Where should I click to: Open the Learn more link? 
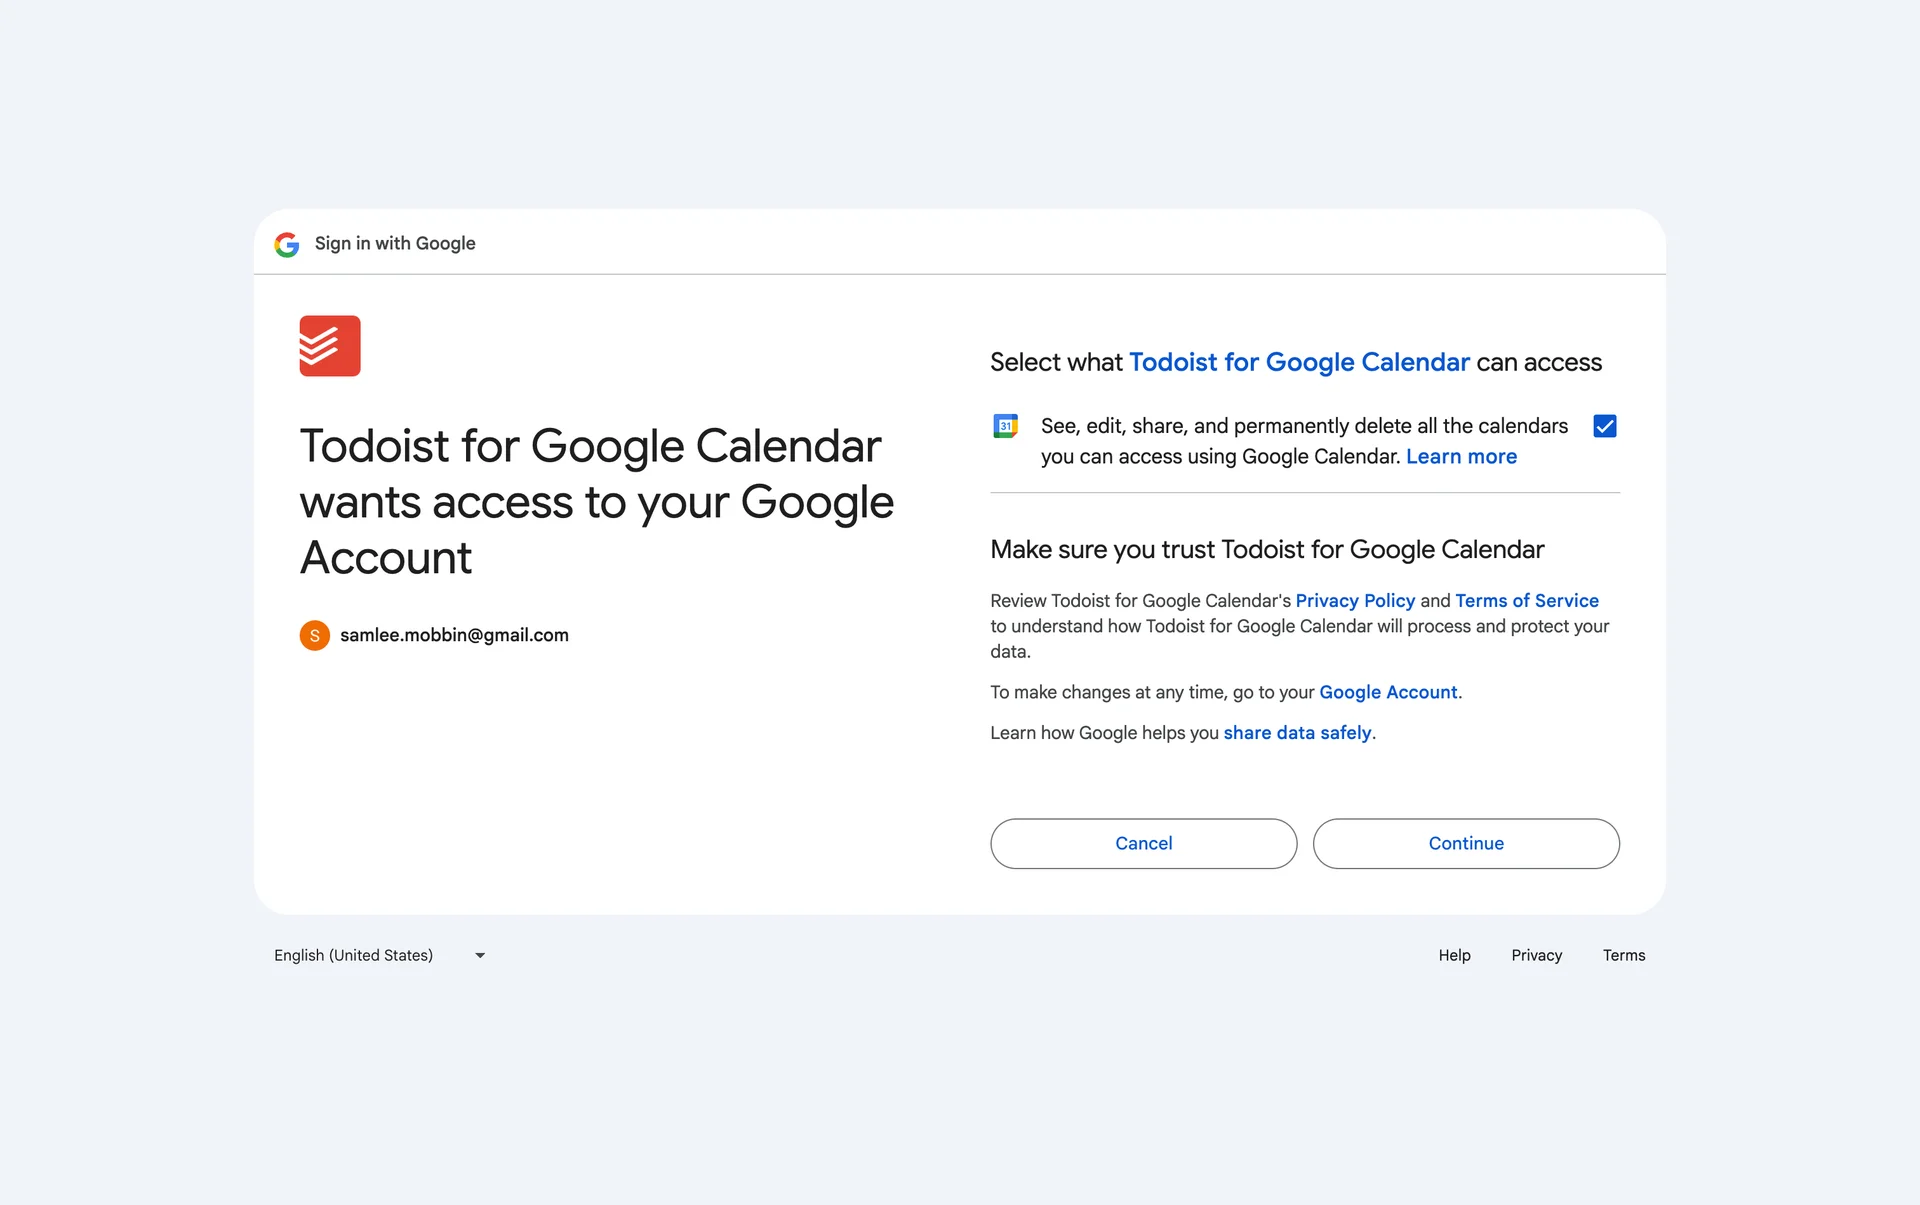1461,457
